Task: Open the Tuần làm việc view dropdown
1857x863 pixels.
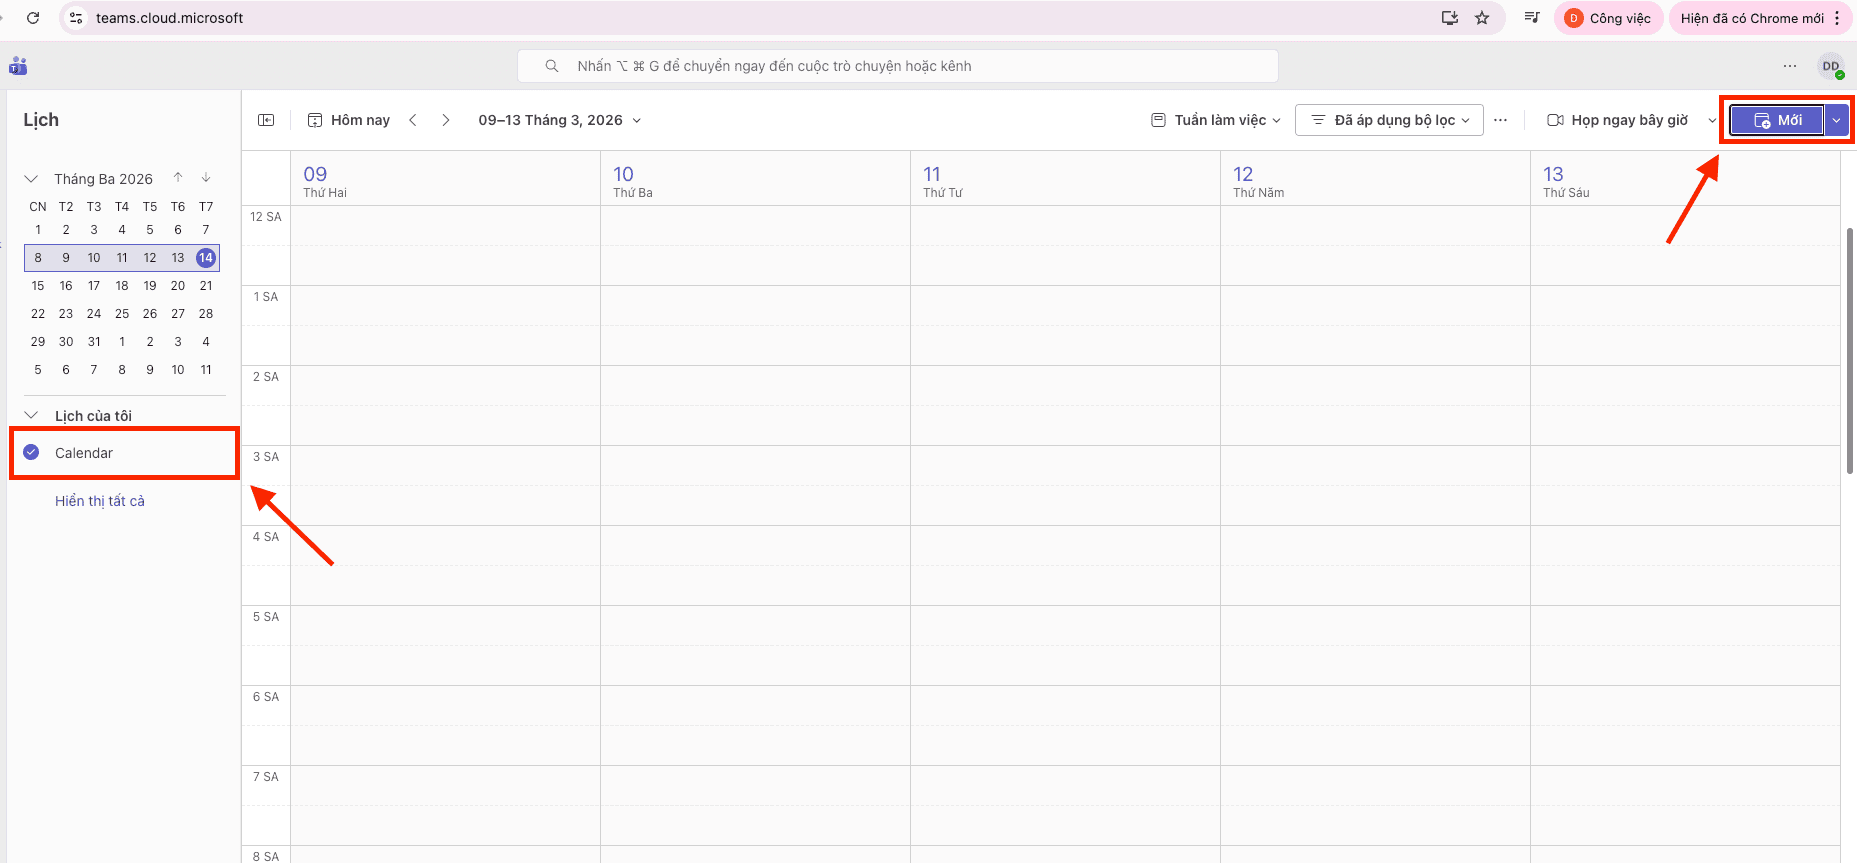Action: 1215,120
